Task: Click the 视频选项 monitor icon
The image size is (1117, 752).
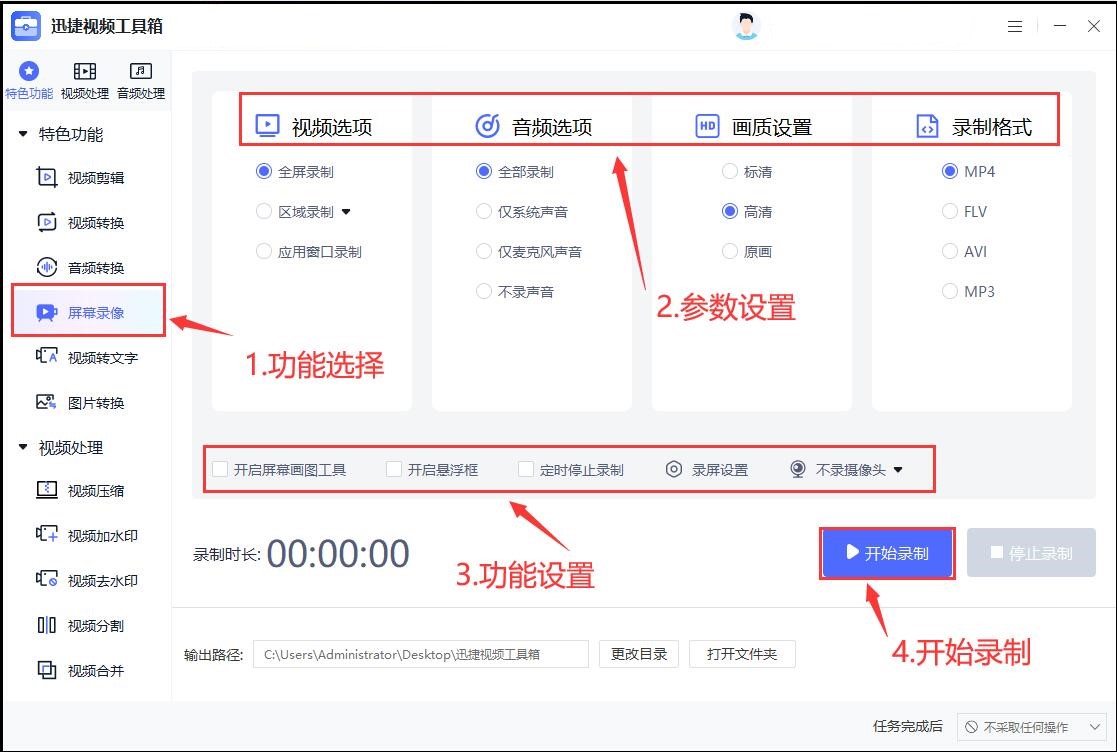Action: click(x=268, y=126)
